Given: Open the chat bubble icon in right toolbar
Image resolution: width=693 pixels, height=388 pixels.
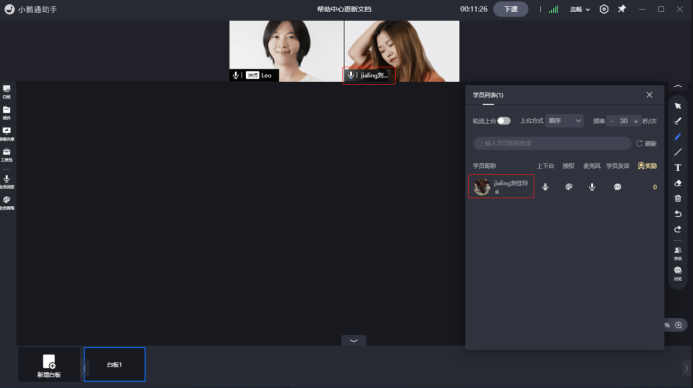Looking at the screenshot, I should click(x=678, y=273).
